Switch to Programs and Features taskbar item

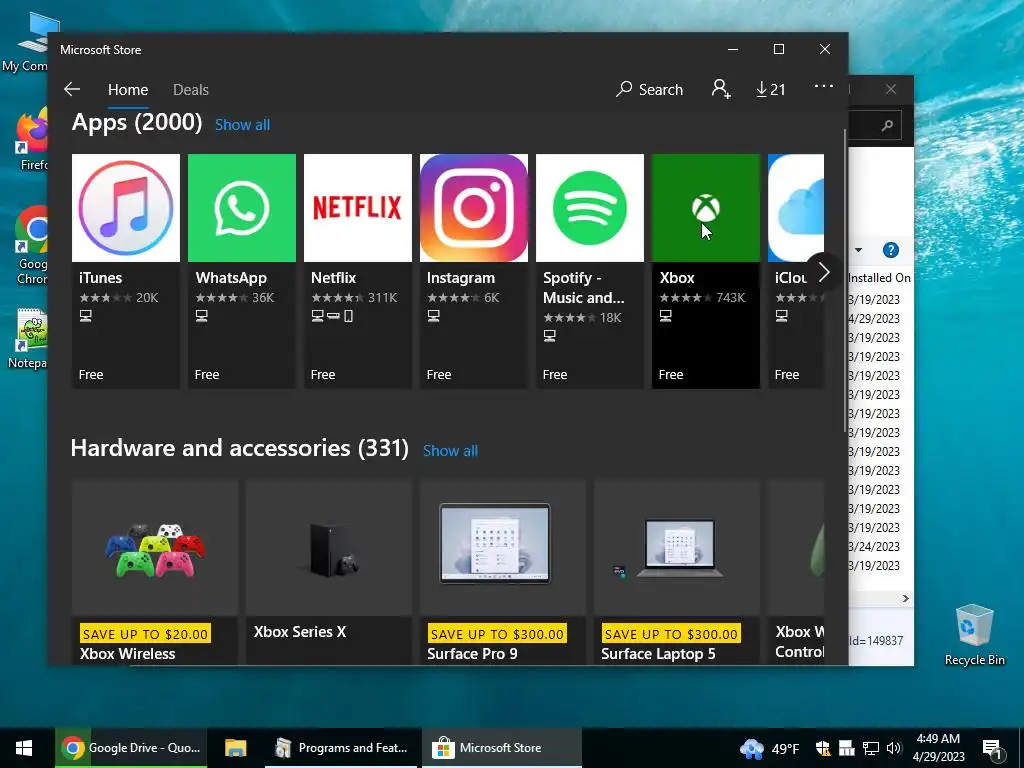(340, 748)
